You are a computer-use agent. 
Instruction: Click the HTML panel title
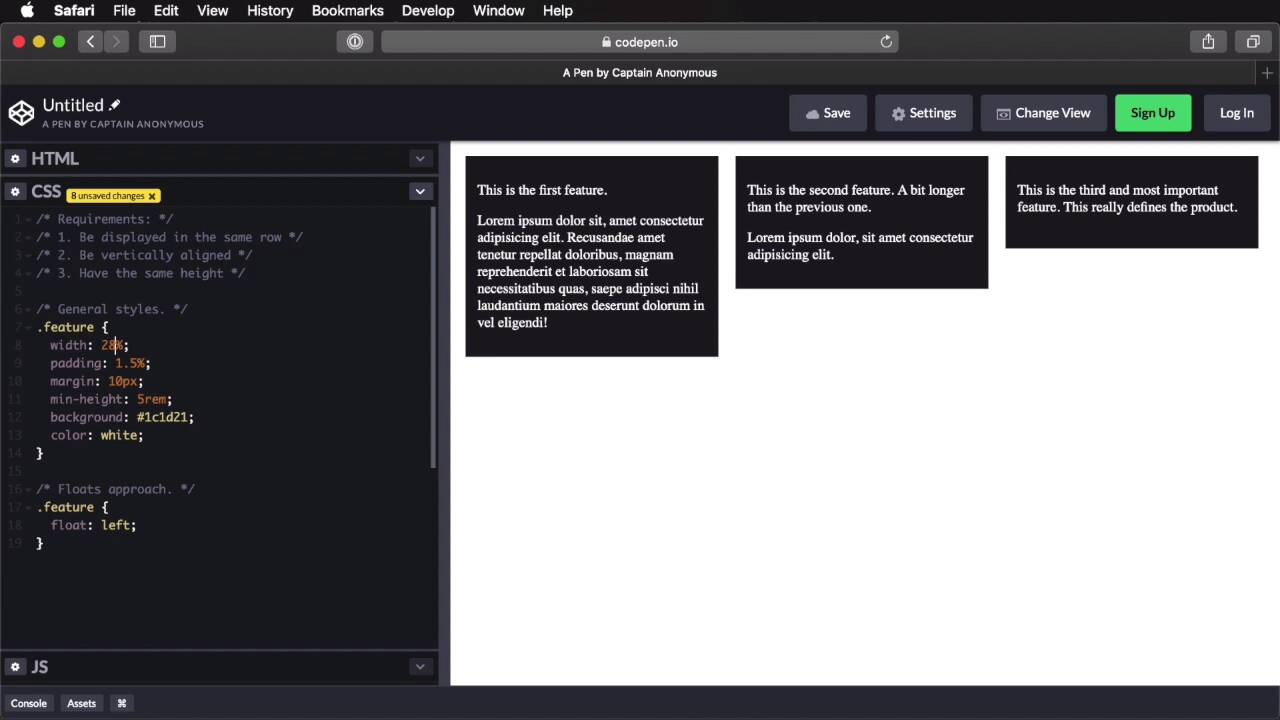click(x=55, y=158)
